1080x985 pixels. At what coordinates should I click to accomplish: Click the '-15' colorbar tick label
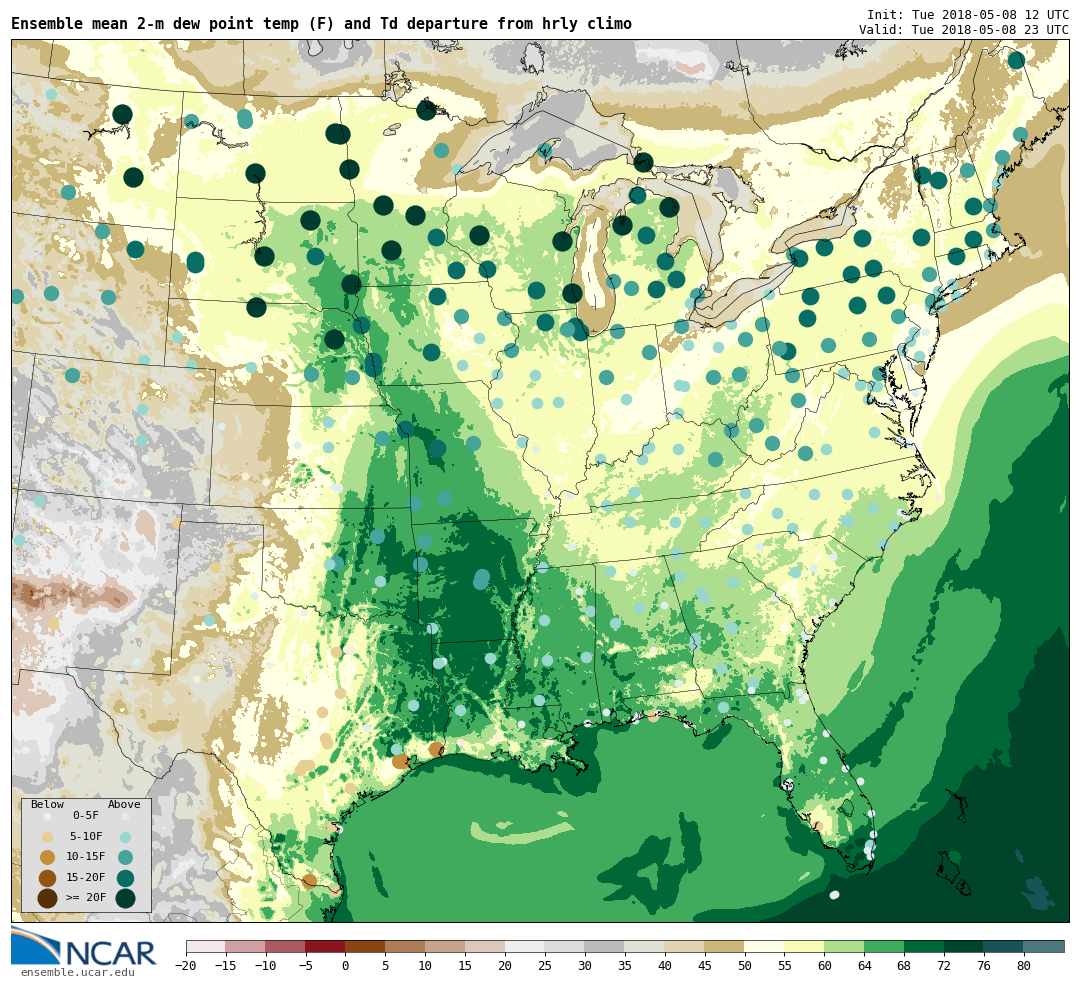click(226, 966)
